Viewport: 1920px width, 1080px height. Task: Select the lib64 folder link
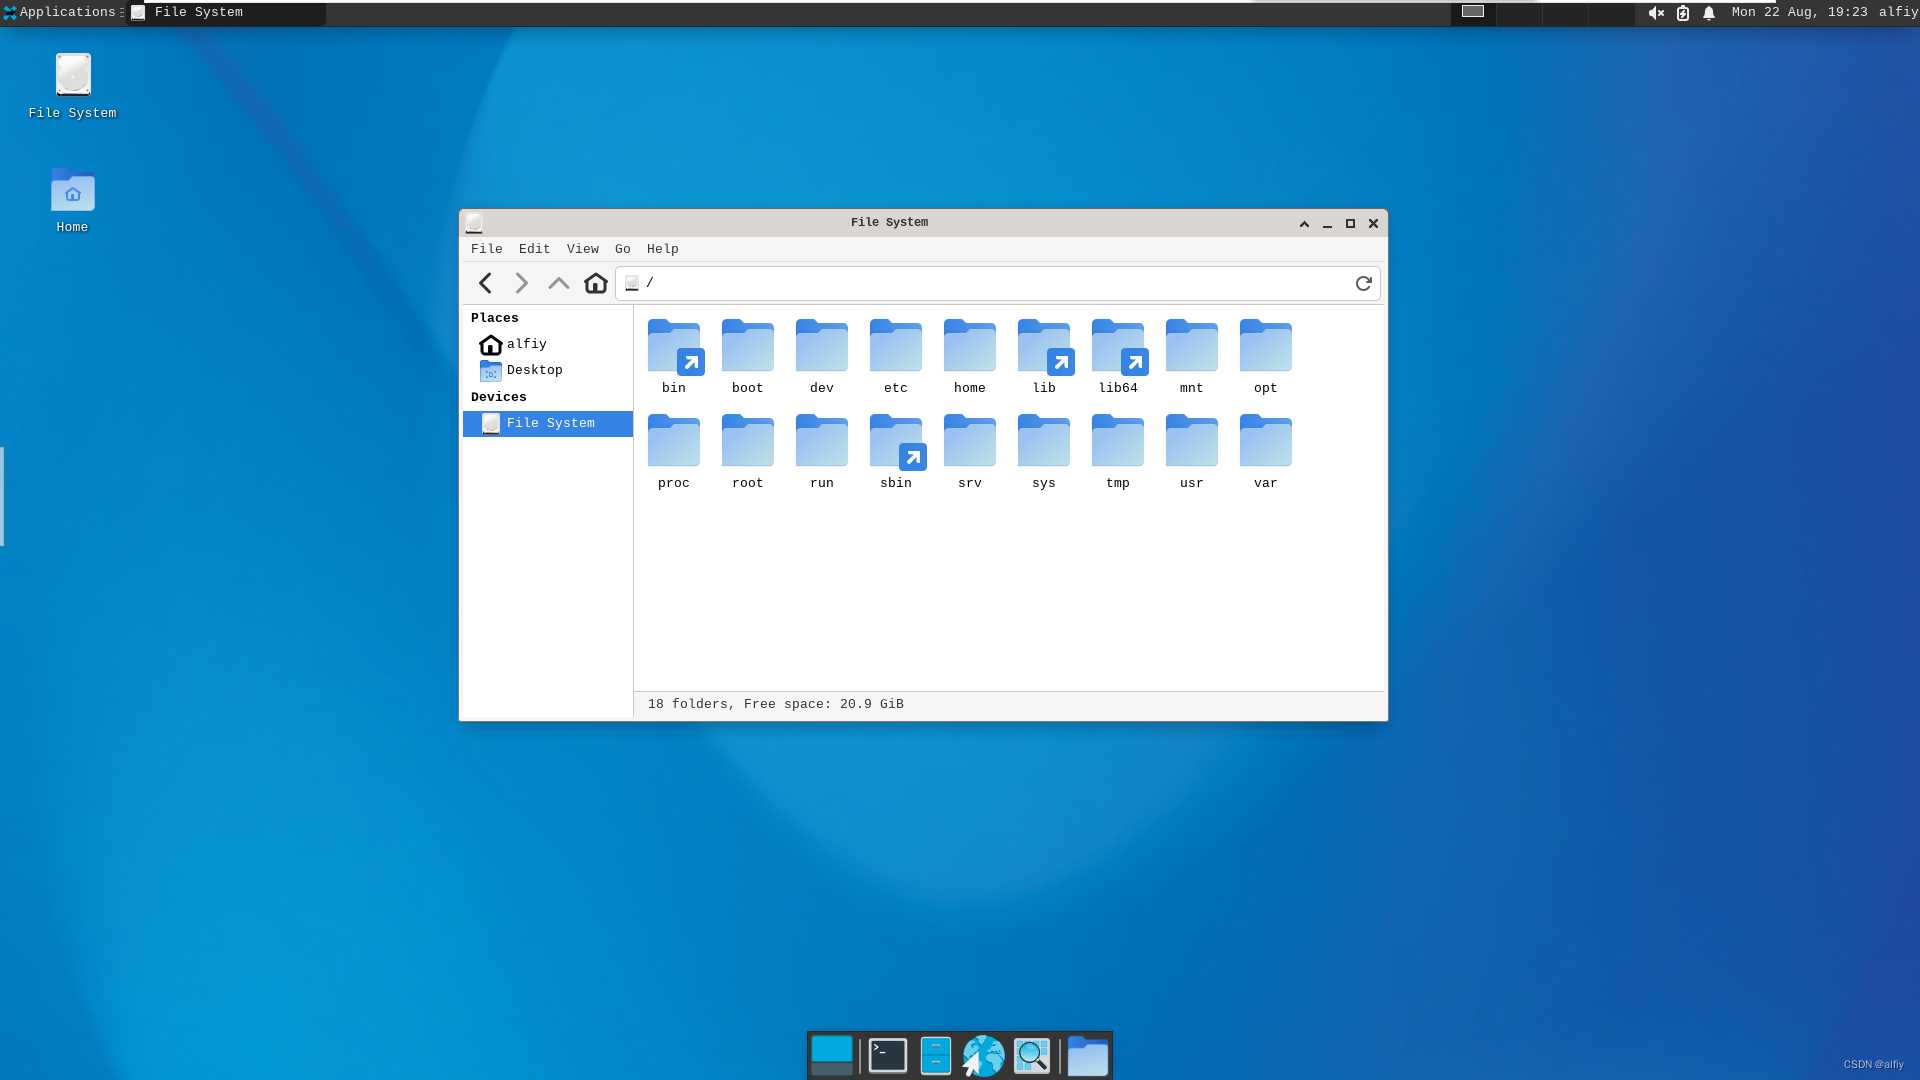tap(1118, 356)
